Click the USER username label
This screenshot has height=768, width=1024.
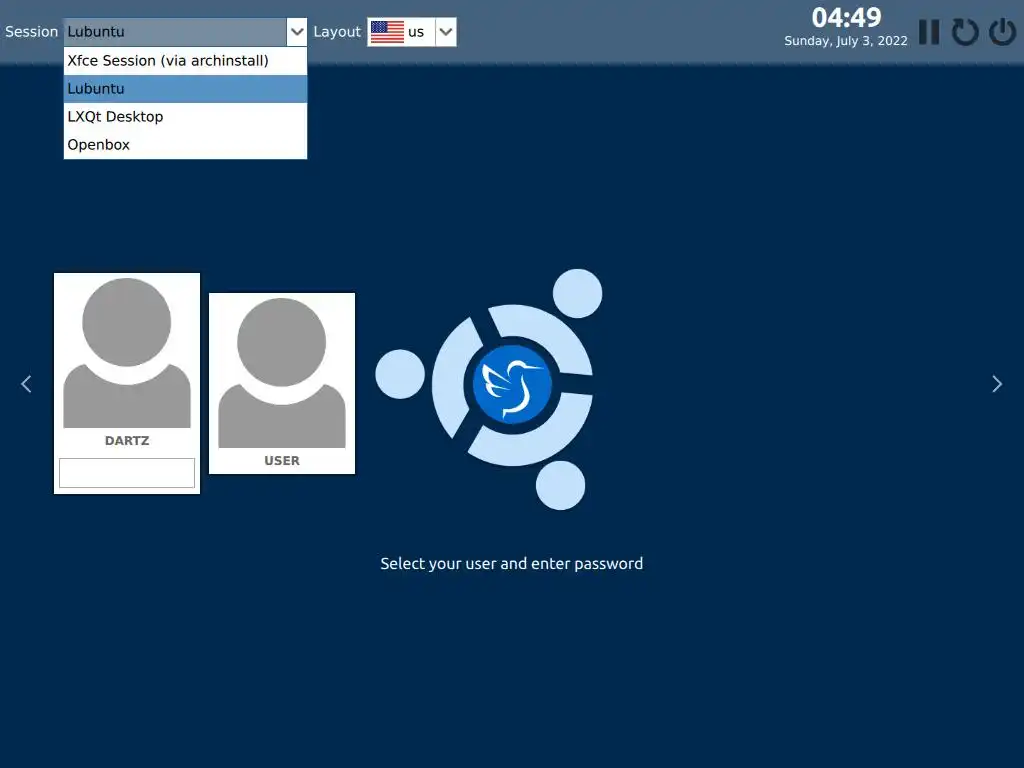coord(281,461)
